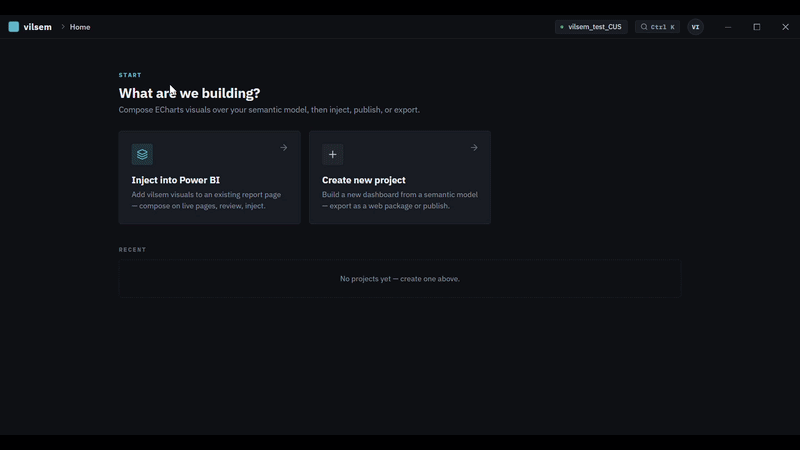Viewport: 800px width, 450px height.
Task: Open the vilsem_test_CUS connection selector
Action: pos(591,27)
